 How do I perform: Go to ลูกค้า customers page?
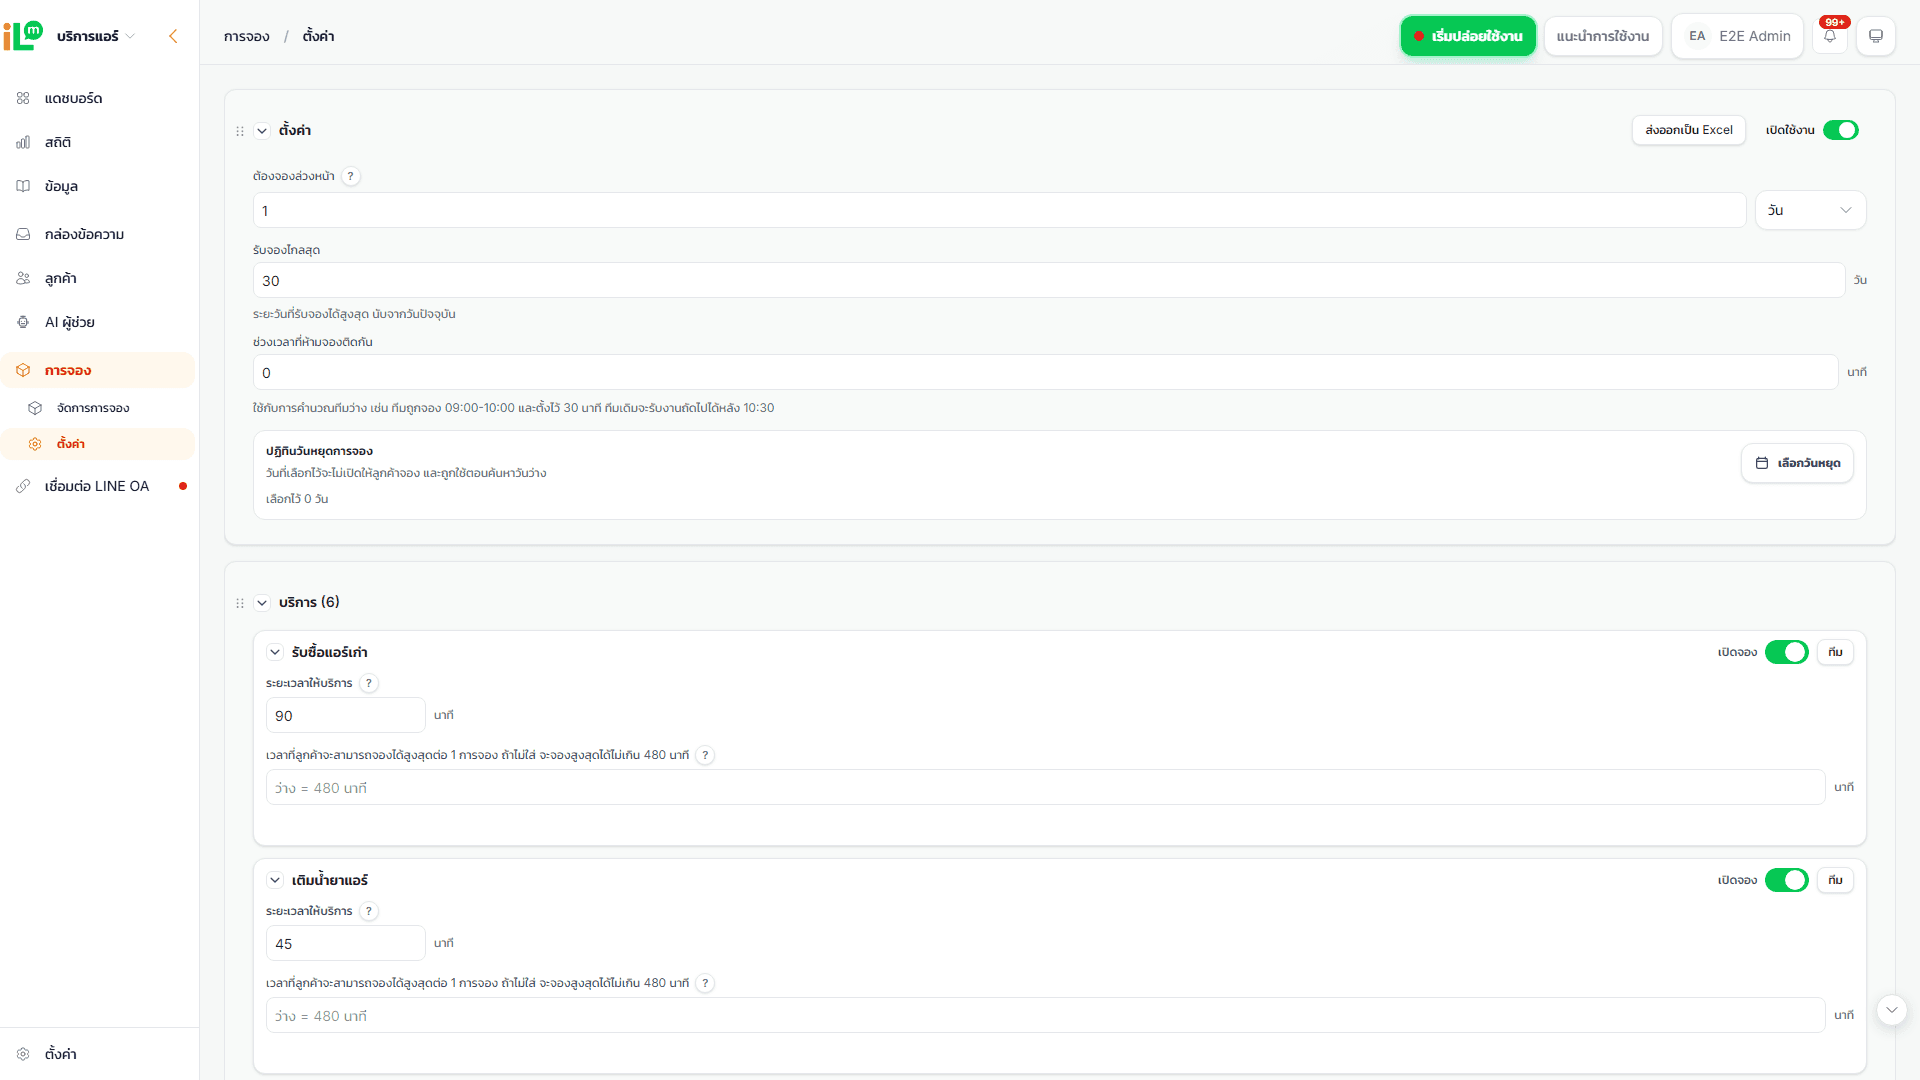click(98, 278)
